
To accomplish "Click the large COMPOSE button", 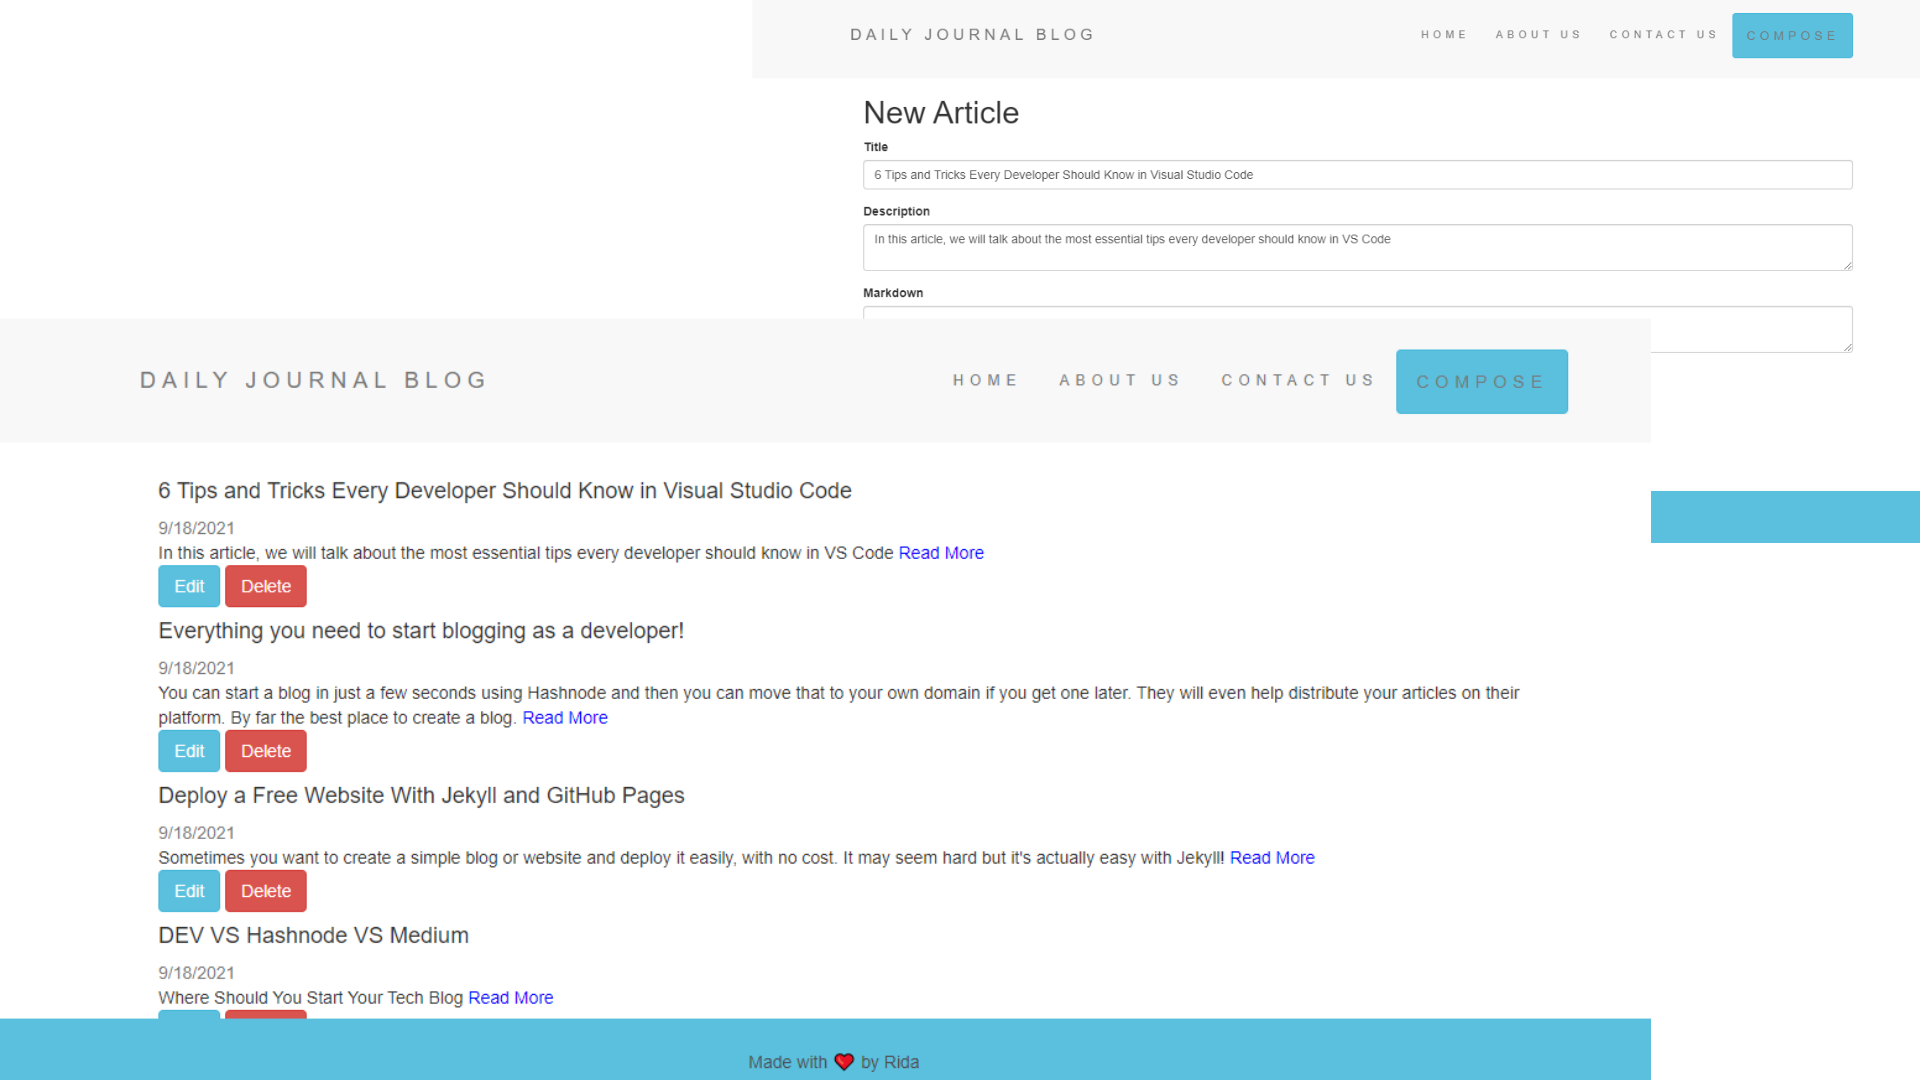I will (1481, 381).
